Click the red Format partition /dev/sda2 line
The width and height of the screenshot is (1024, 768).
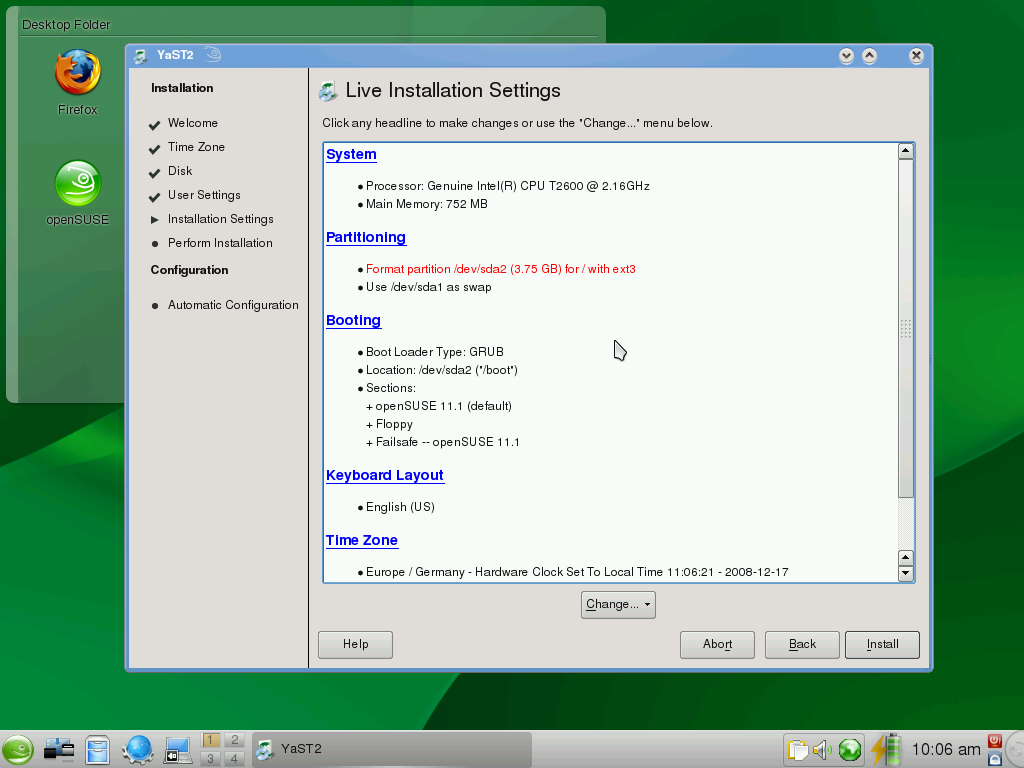[500, 269]
